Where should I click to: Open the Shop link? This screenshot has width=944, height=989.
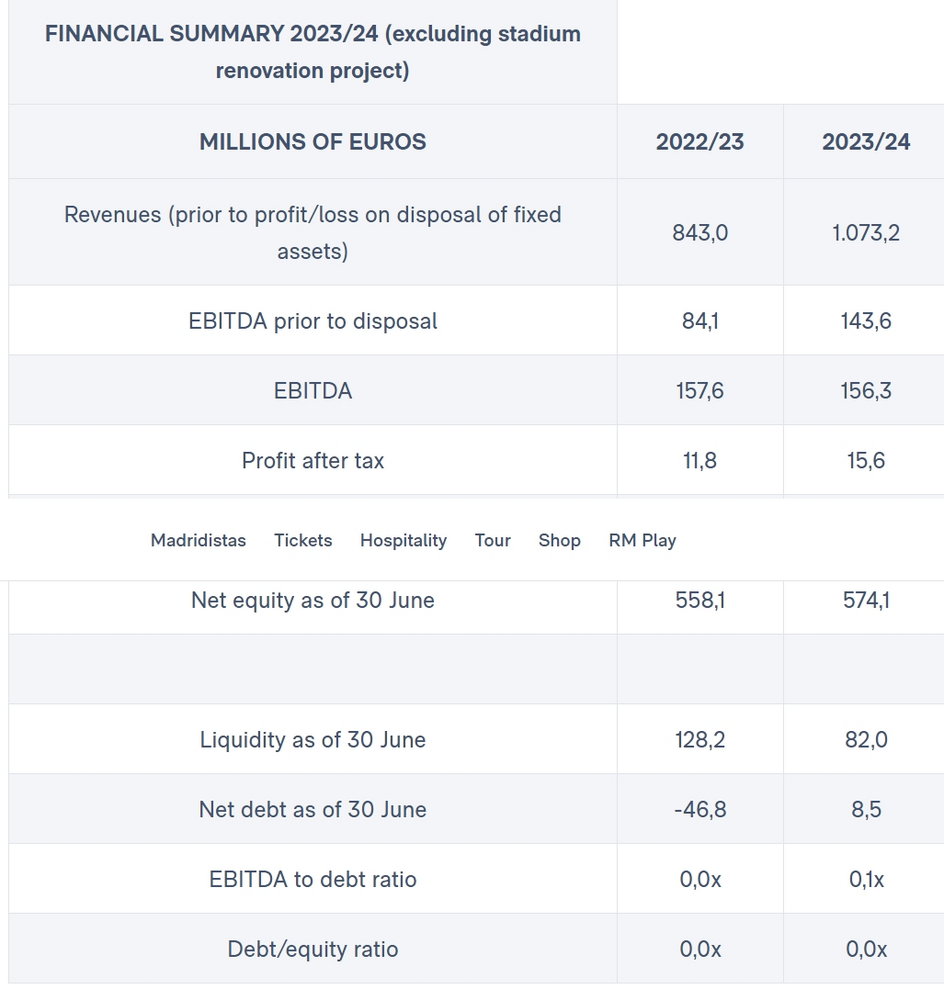coord(559,541)
